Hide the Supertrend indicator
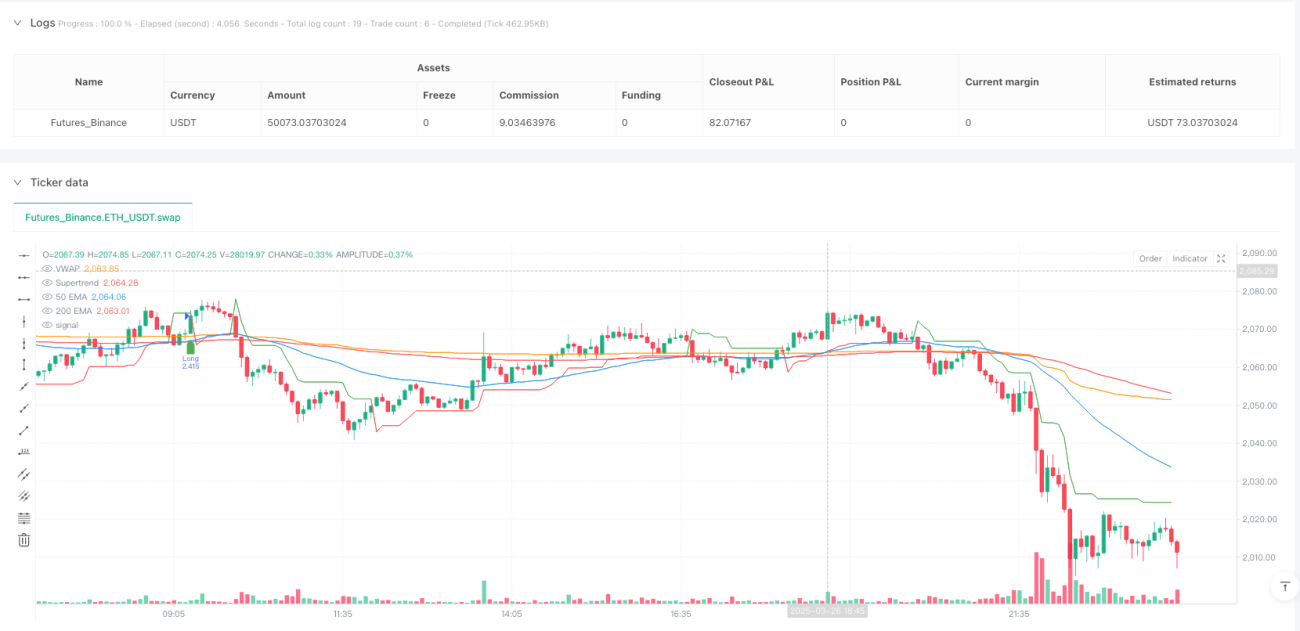Screen dimensions: 1300x631 click(47, 283)
